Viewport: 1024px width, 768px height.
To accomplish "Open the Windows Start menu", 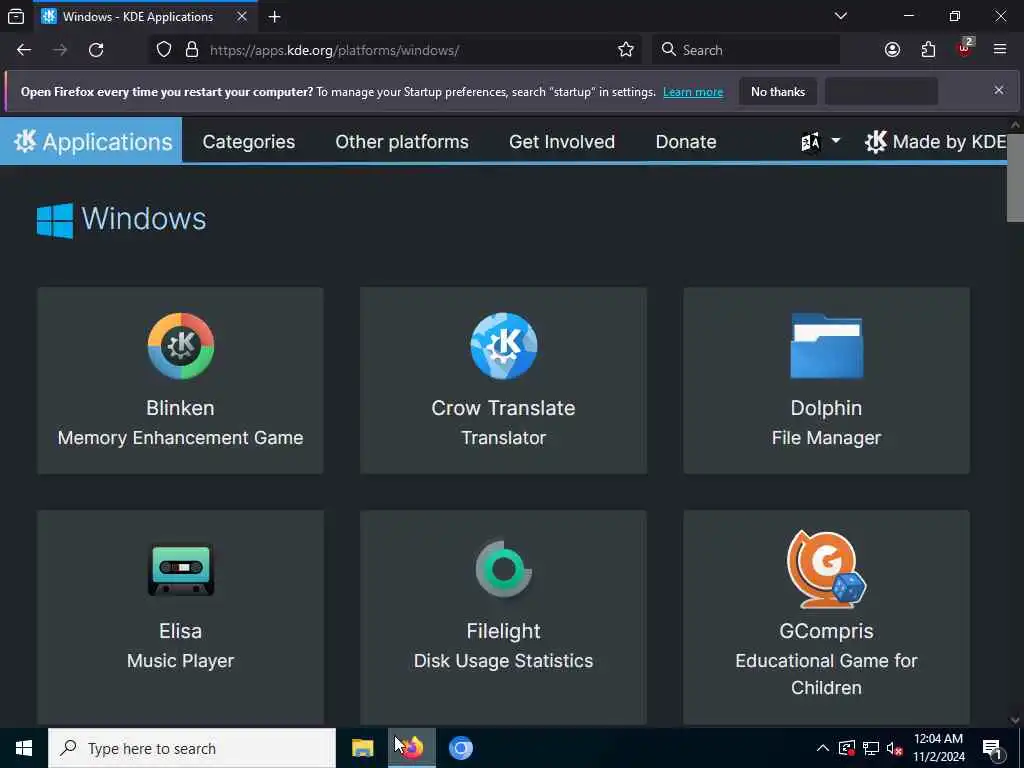I will tap(24, 748).
